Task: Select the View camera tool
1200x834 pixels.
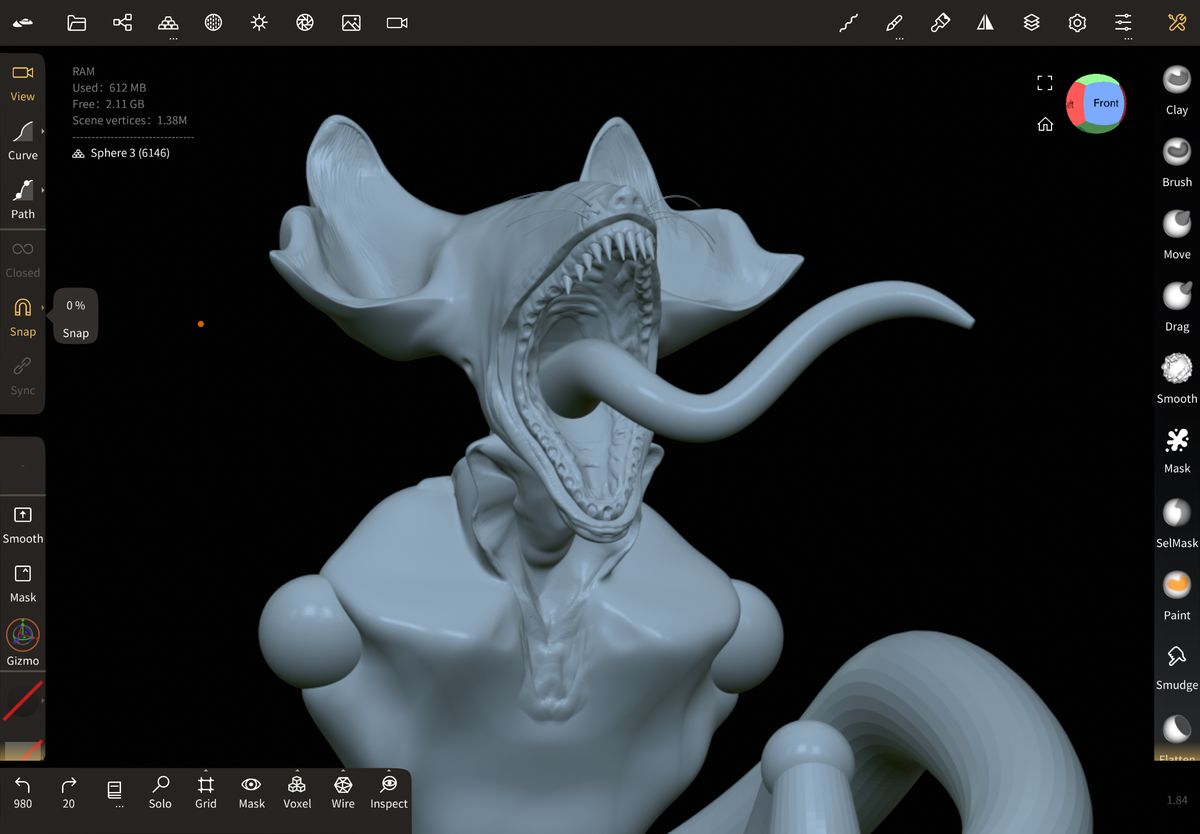Action: click(x=23, y=83)
